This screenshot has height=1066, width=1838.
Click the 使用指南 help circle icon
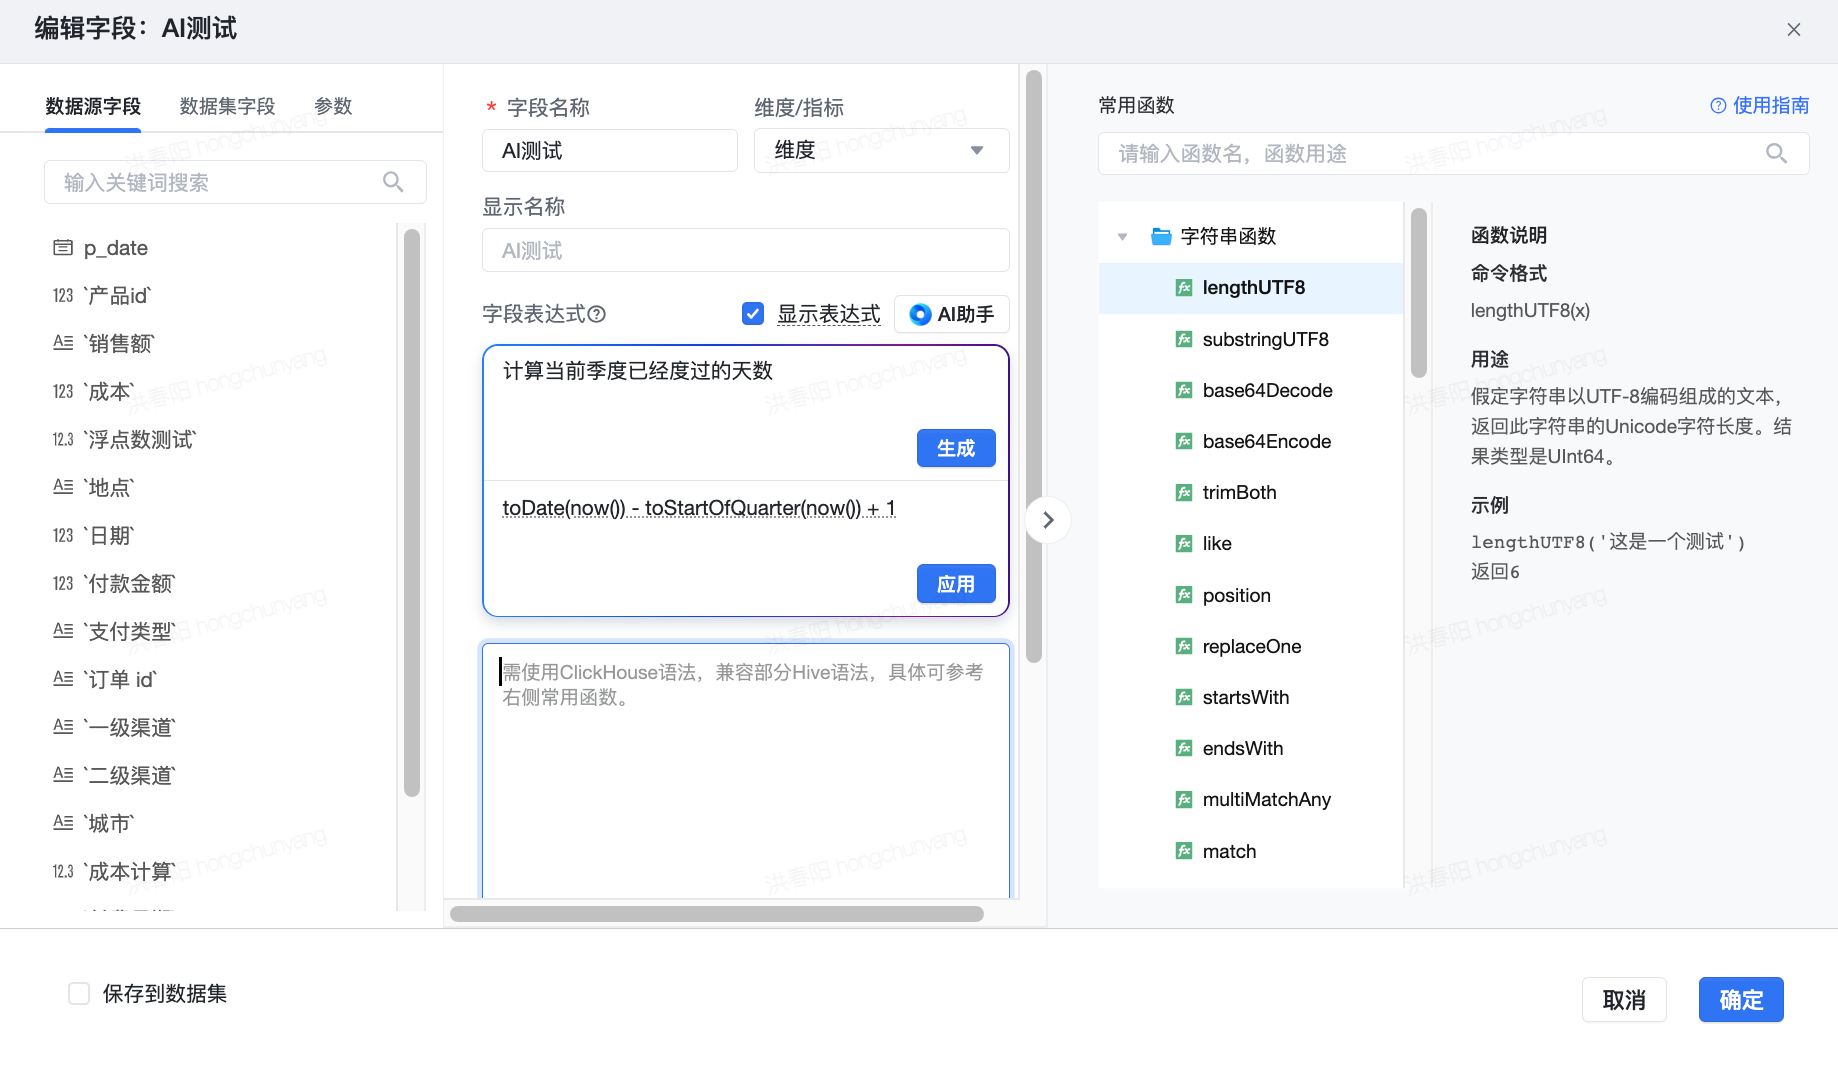[1718, 106]
